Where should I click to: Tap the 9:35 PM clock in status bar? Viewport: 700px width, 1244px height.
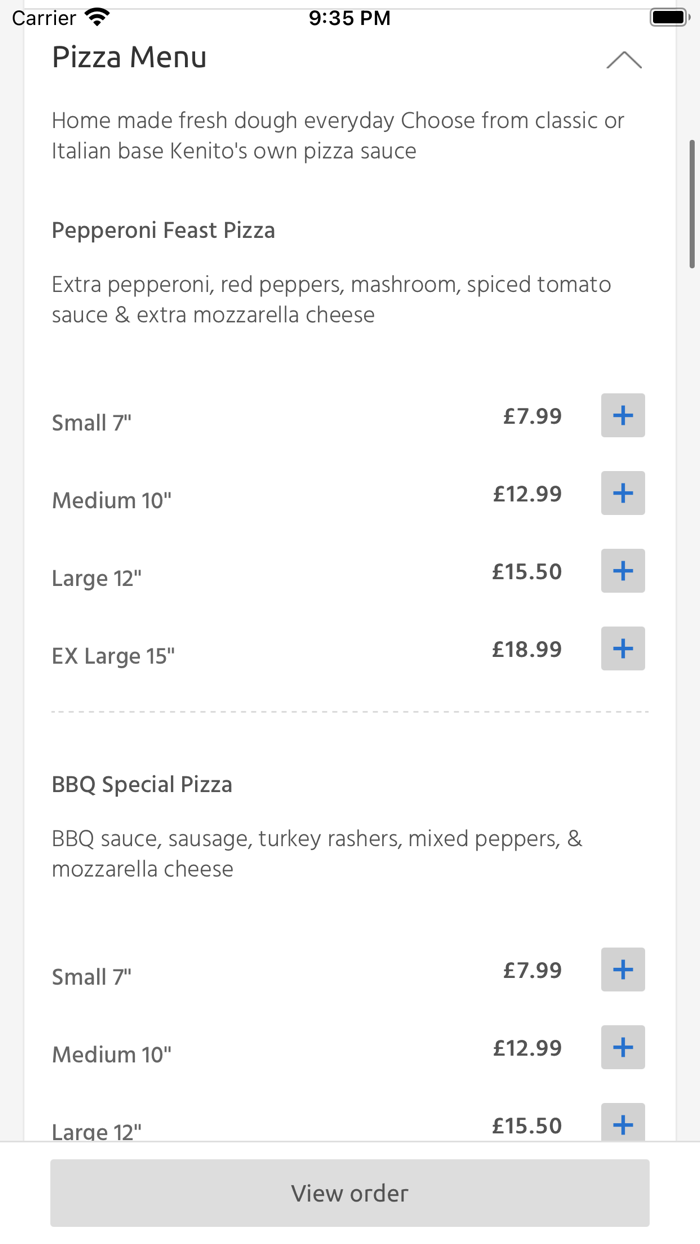[x=349, y=16]
